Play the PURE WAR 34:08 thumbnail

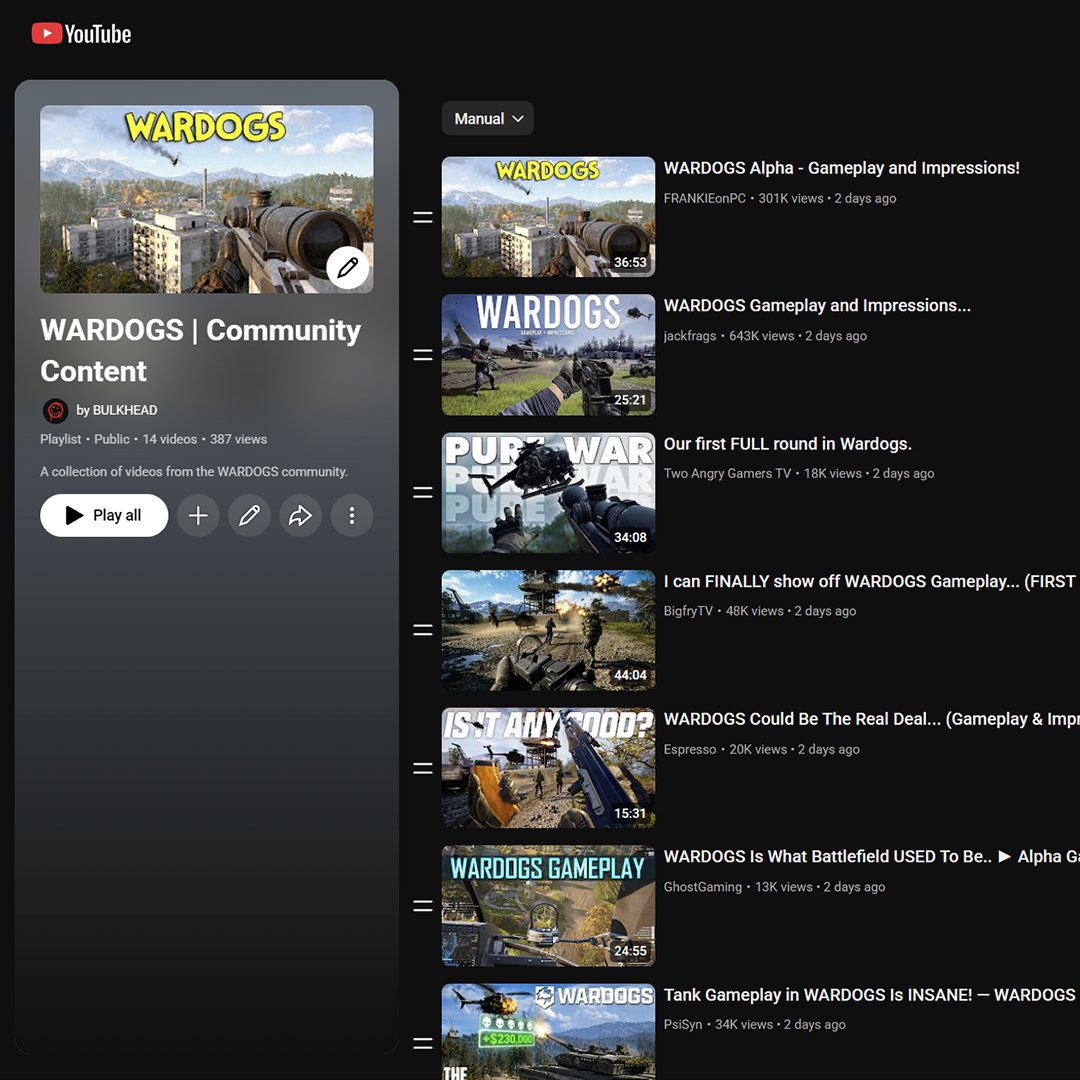tap(548, 492)
